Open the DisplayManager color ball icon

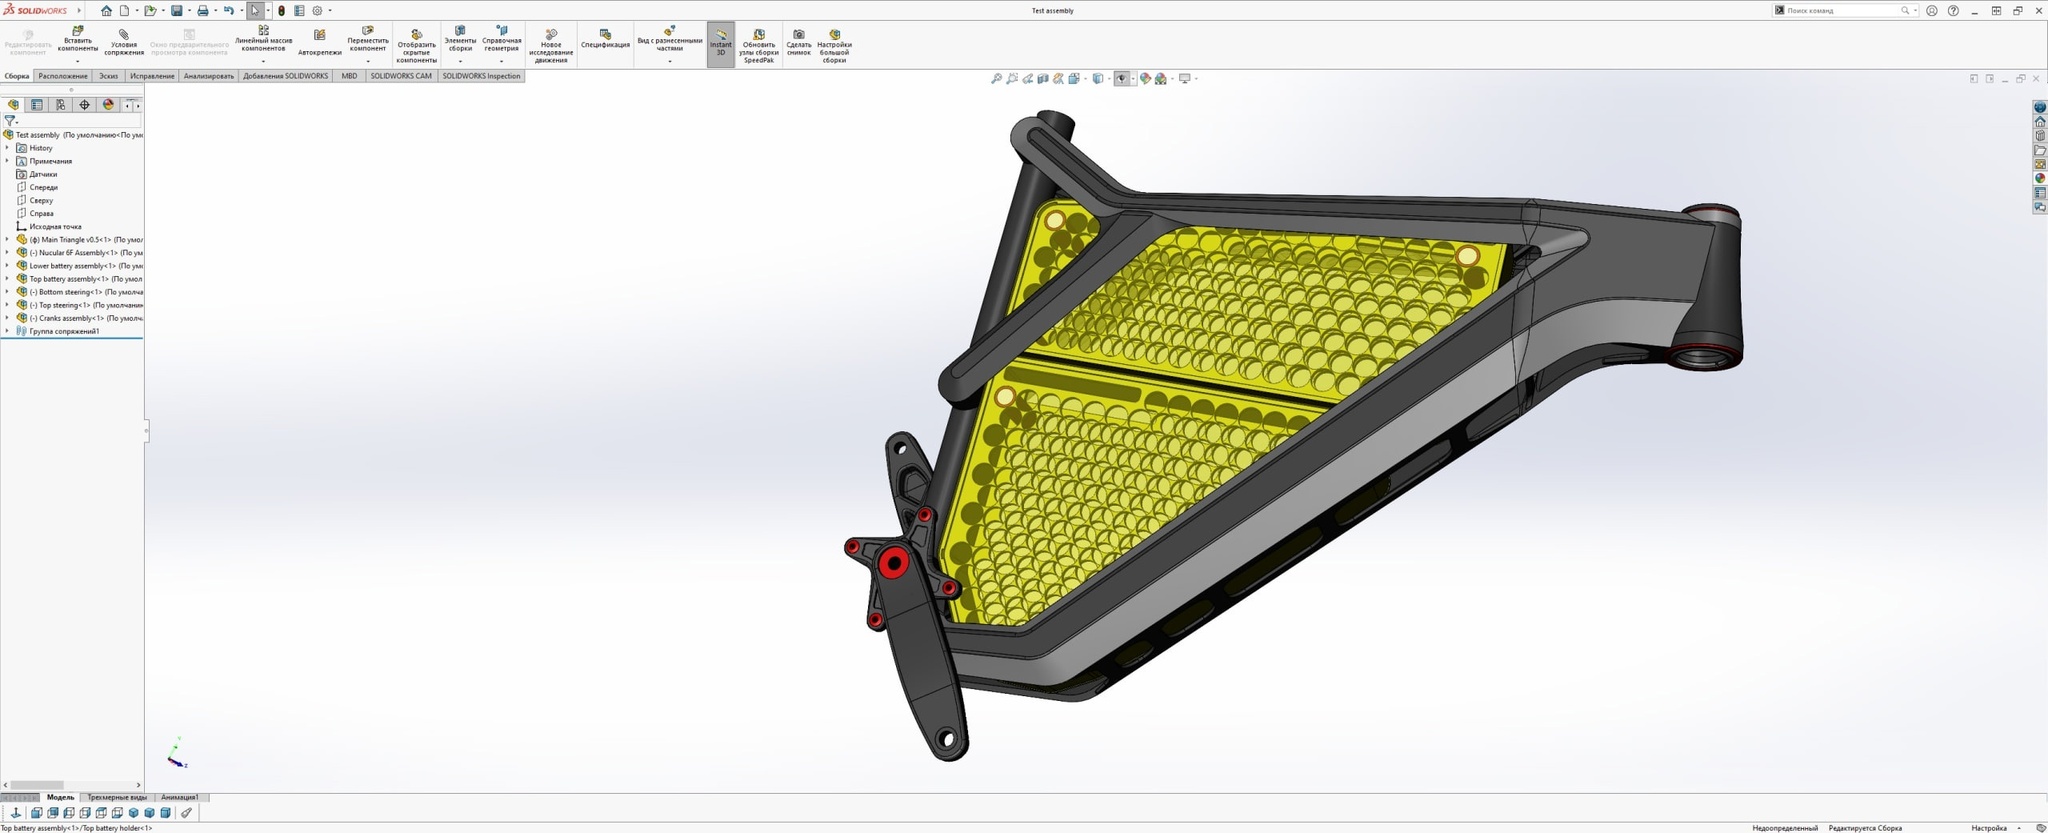click(108, 105)
